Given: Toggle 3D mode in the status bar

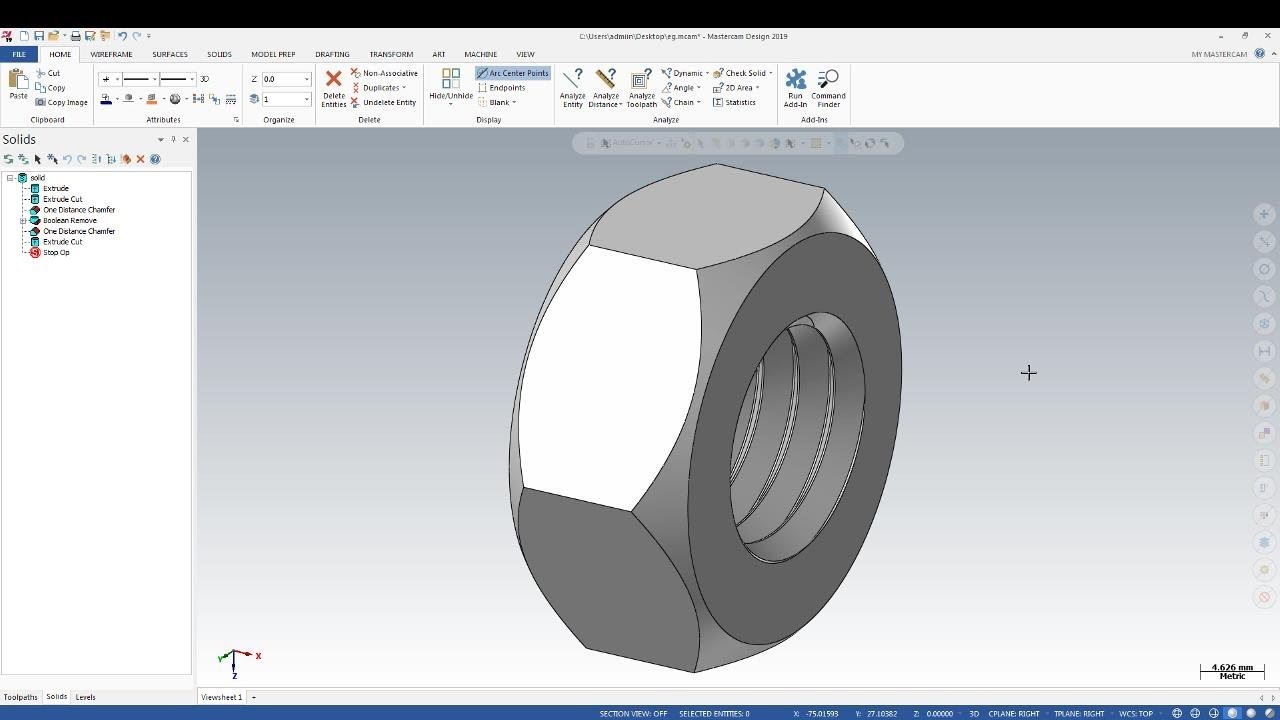Looking at the screenshot, I should pyautogui.click(x=973, y=714).
